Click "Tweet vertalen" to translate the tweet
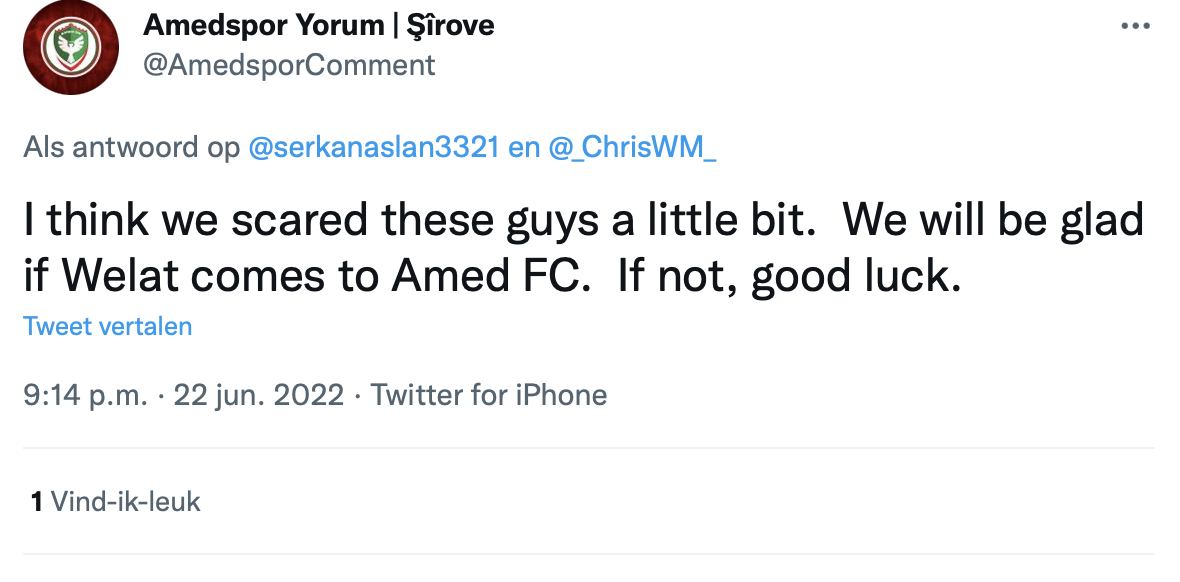1180x582 pixels. (x=108, y=326)
